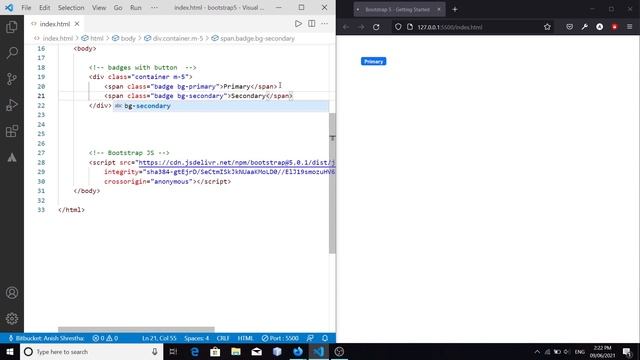Click the editor horizontal scrollbar thumb
Screen dimensions: 640x360
tap(136, 329)
